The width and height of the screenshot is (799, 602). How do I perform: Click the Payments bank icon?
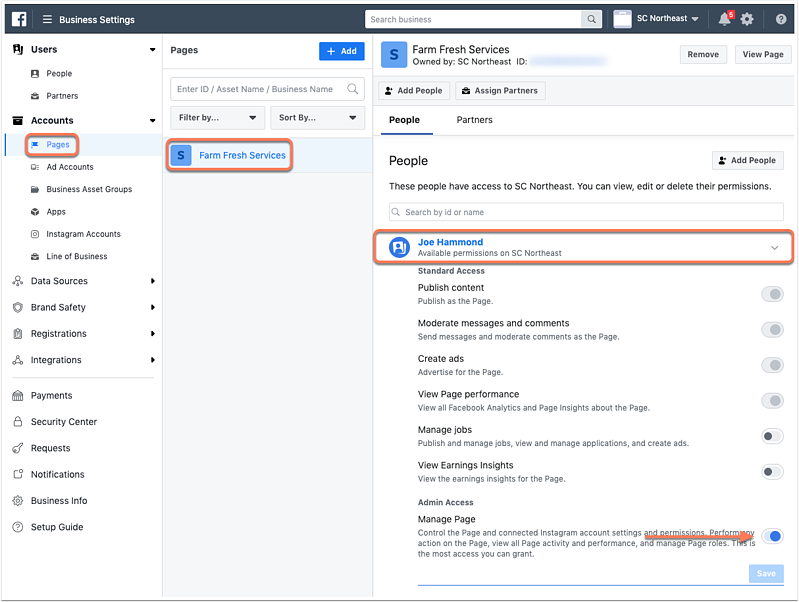click(18, 396)
